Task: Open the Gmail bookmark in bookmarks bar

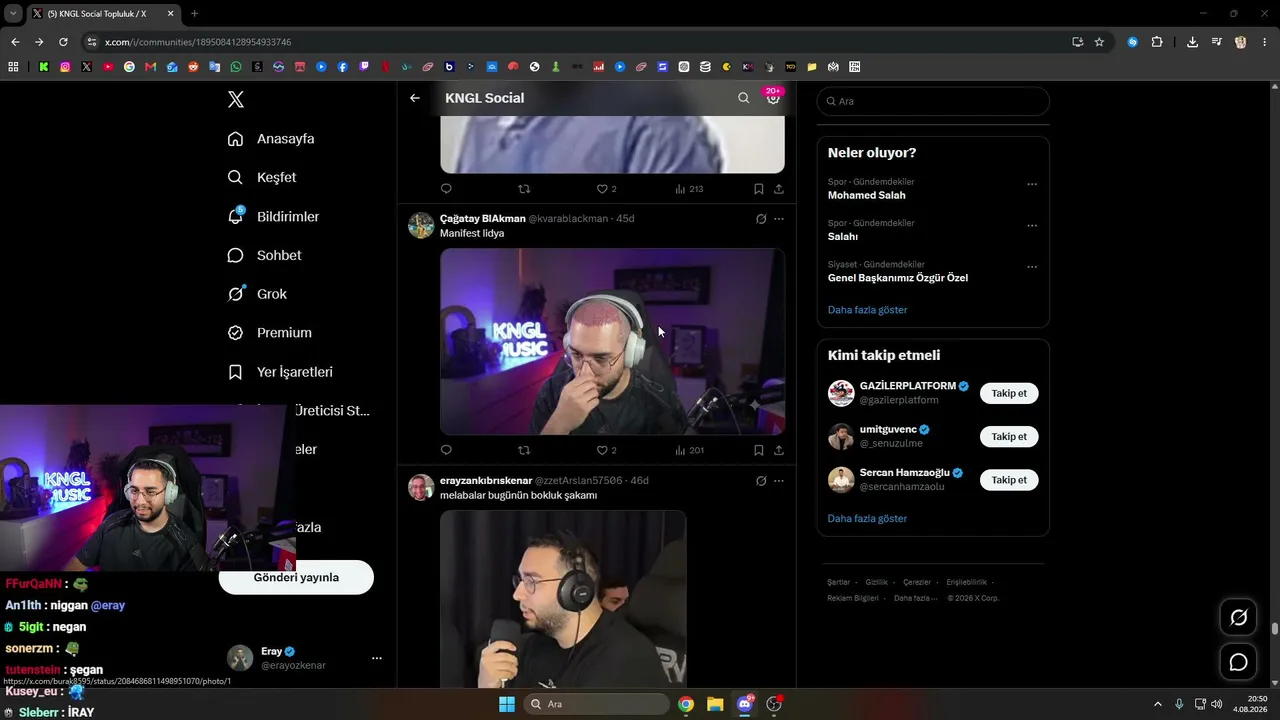Action: coord(151,67)
